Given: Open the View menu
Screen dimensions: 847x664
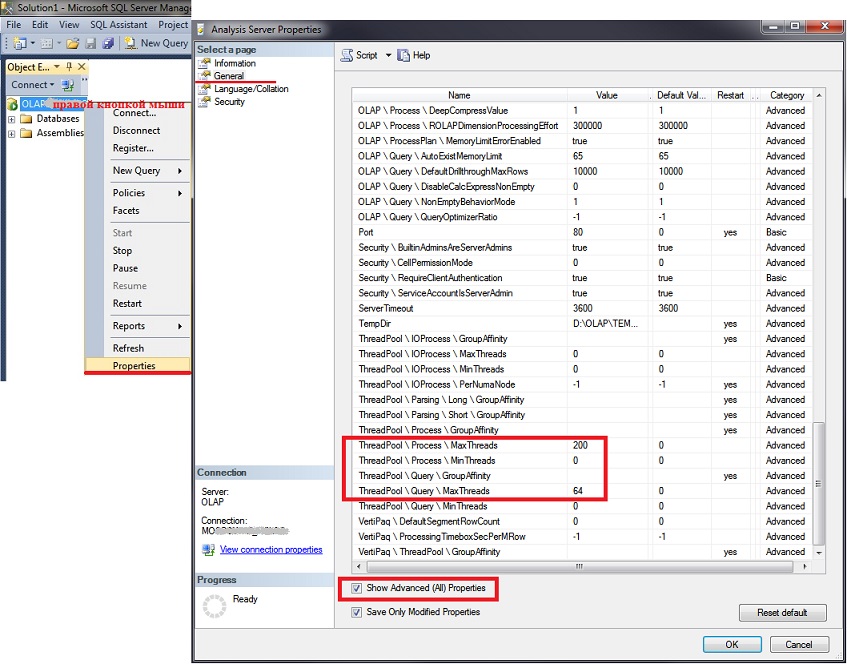Looking at the screenshot, I should pos(69,25).
